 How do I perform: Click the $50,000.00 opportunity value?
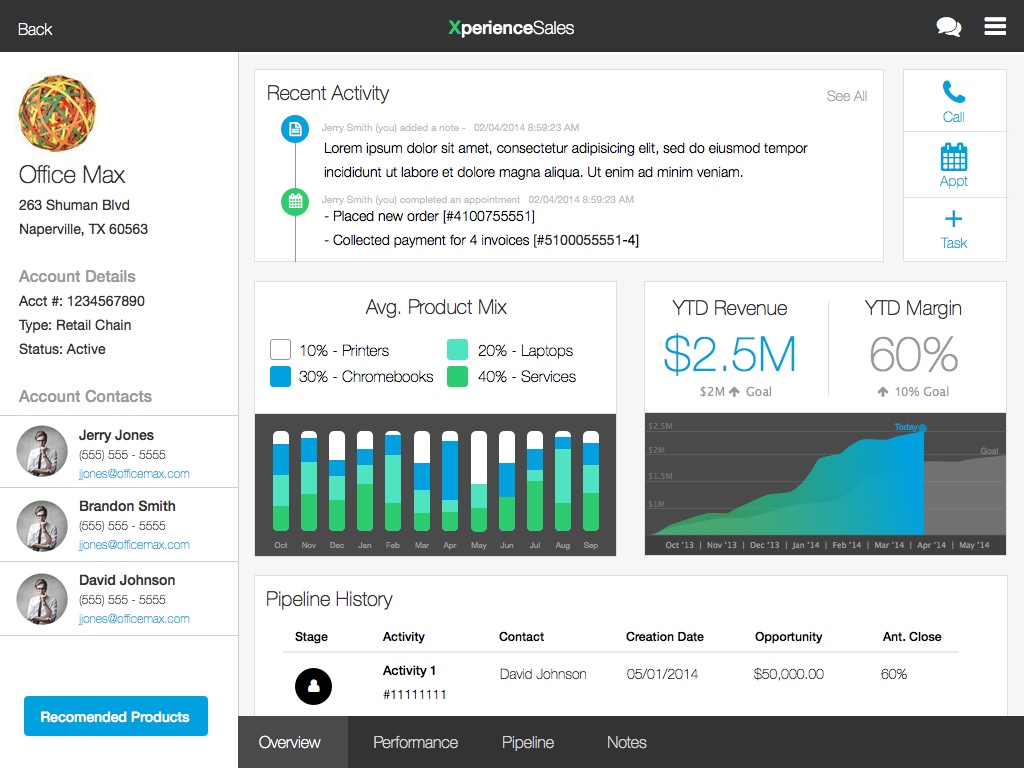[788, 674]
